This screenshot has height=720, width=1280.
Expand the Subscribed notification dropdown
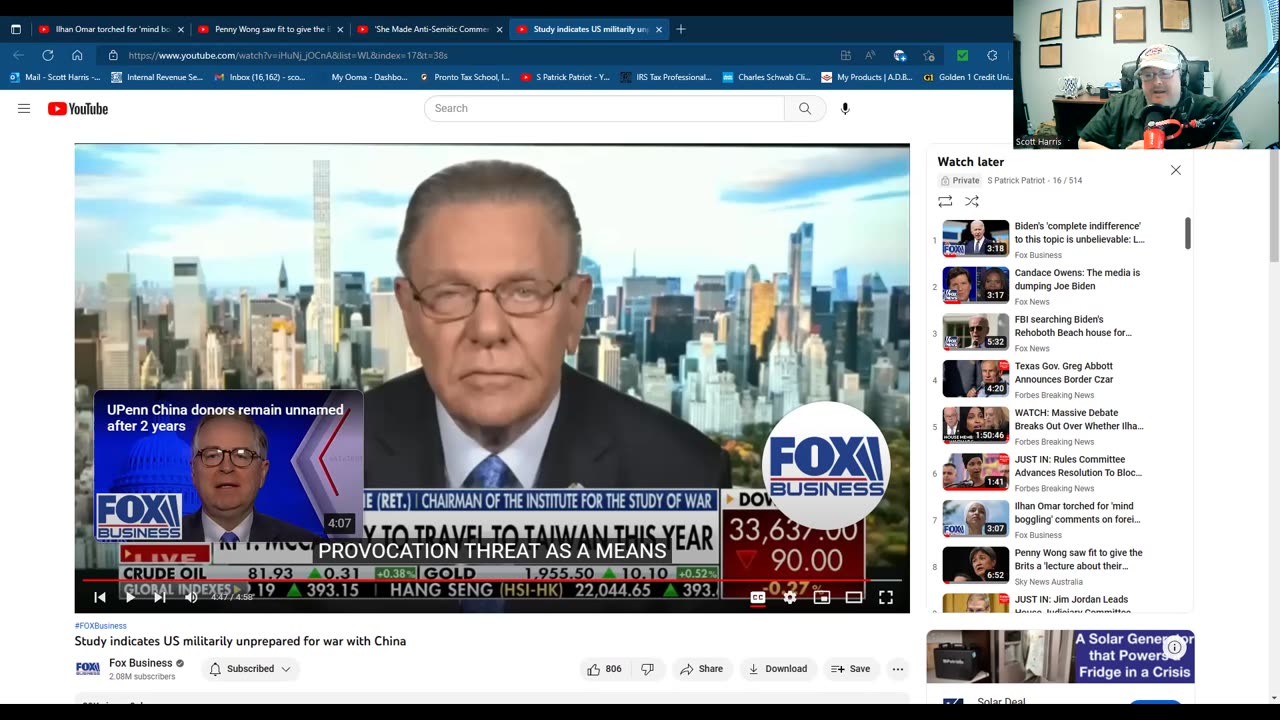tap(250, 669)
